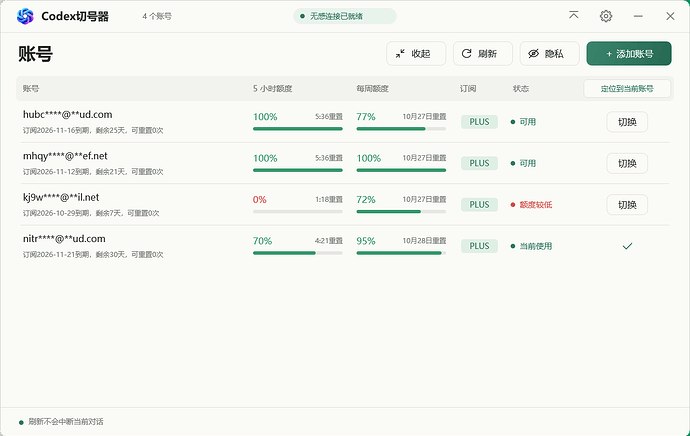Screen dimensions: 690x436
Task: Click PLUS badge on mhqy**** row
Action: pos(479,163)
